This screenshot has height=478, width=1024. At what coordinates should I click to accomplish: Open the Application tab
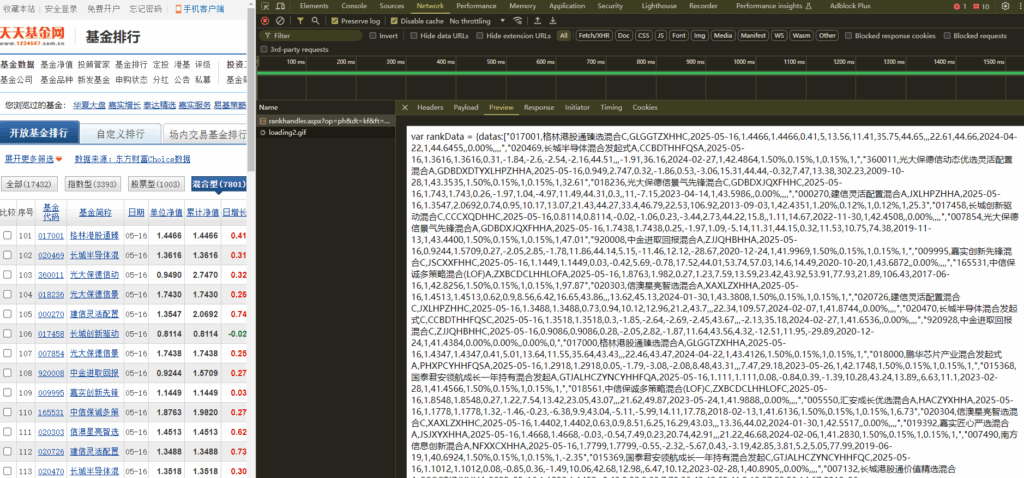pyautogui.click(x=567, y=6)
